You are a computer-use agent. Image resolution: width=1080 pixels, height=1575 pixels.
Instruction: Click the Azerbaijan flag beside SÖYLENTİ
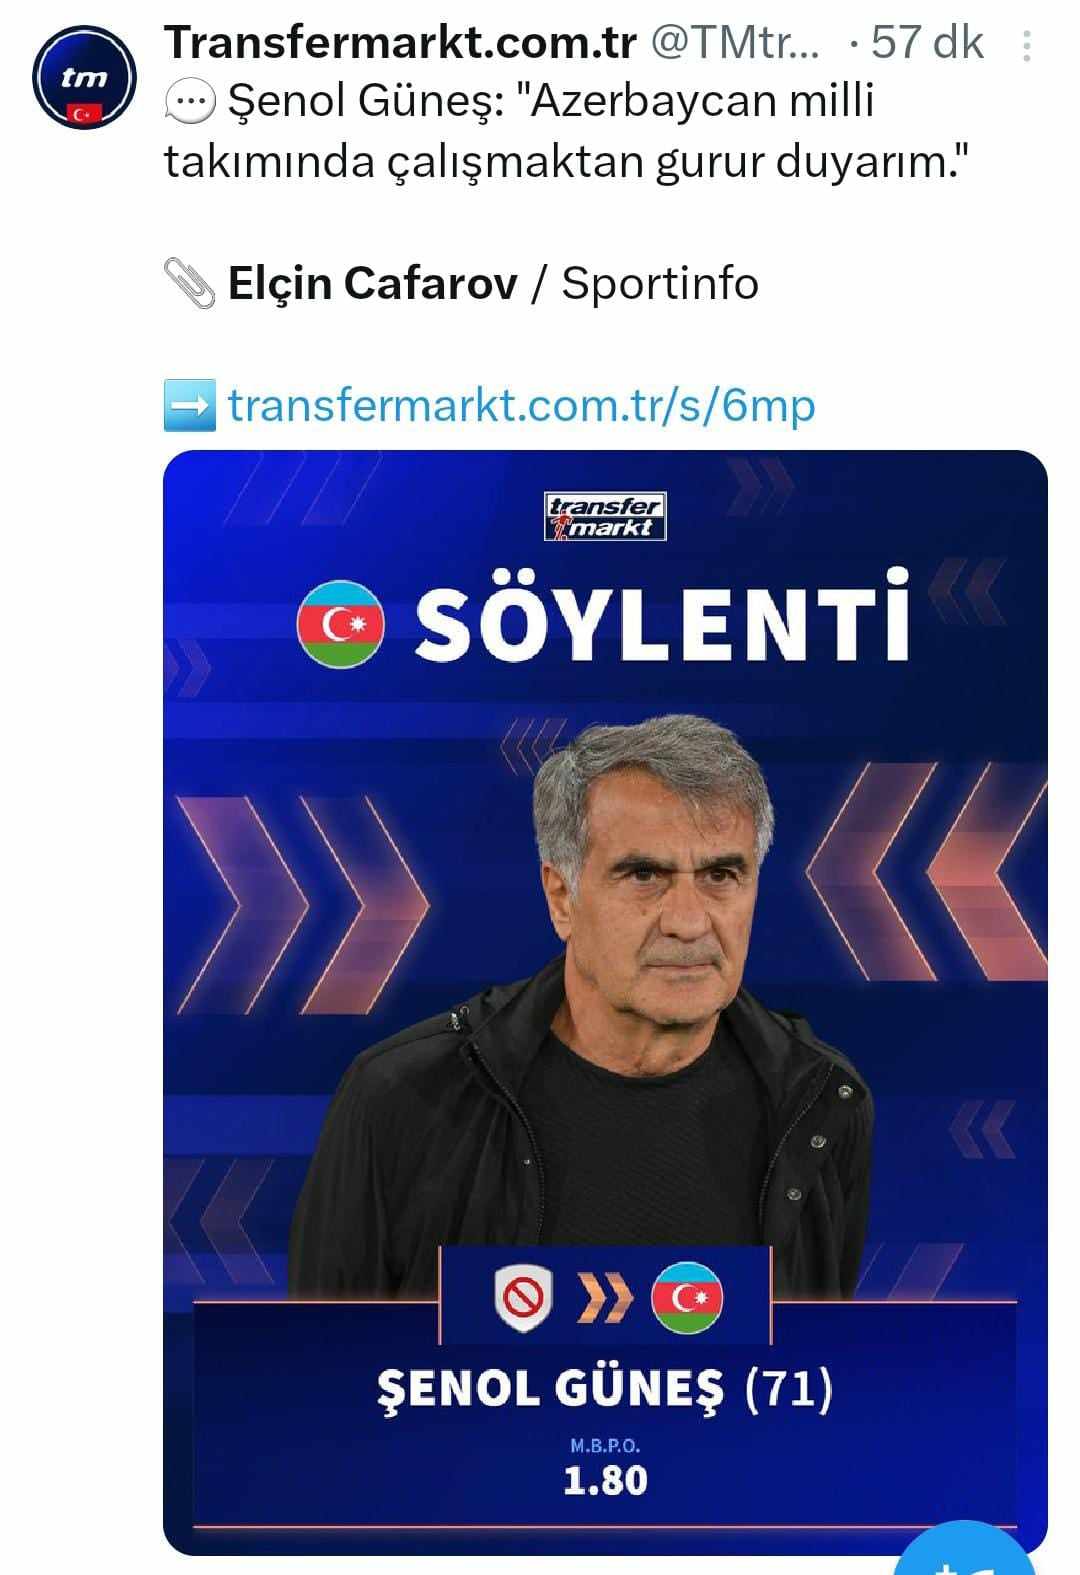(341, 624)
